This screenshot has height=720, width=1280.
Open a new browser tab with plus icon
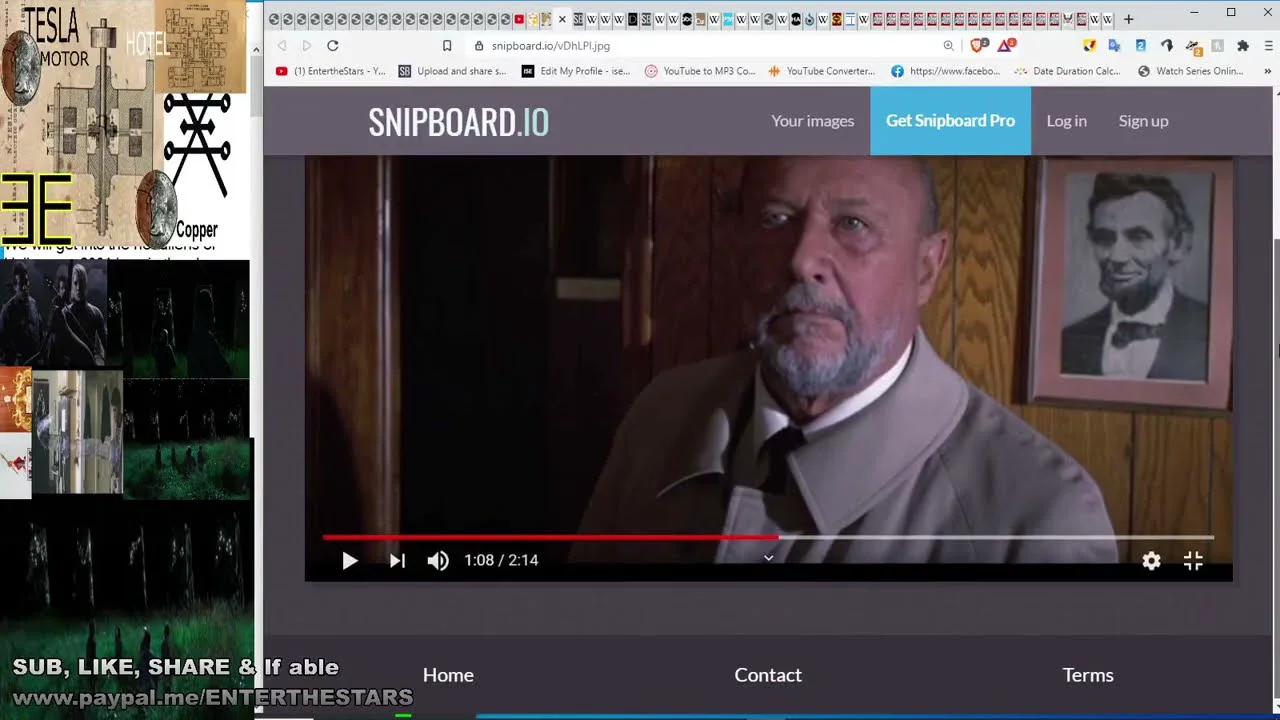1129,19
